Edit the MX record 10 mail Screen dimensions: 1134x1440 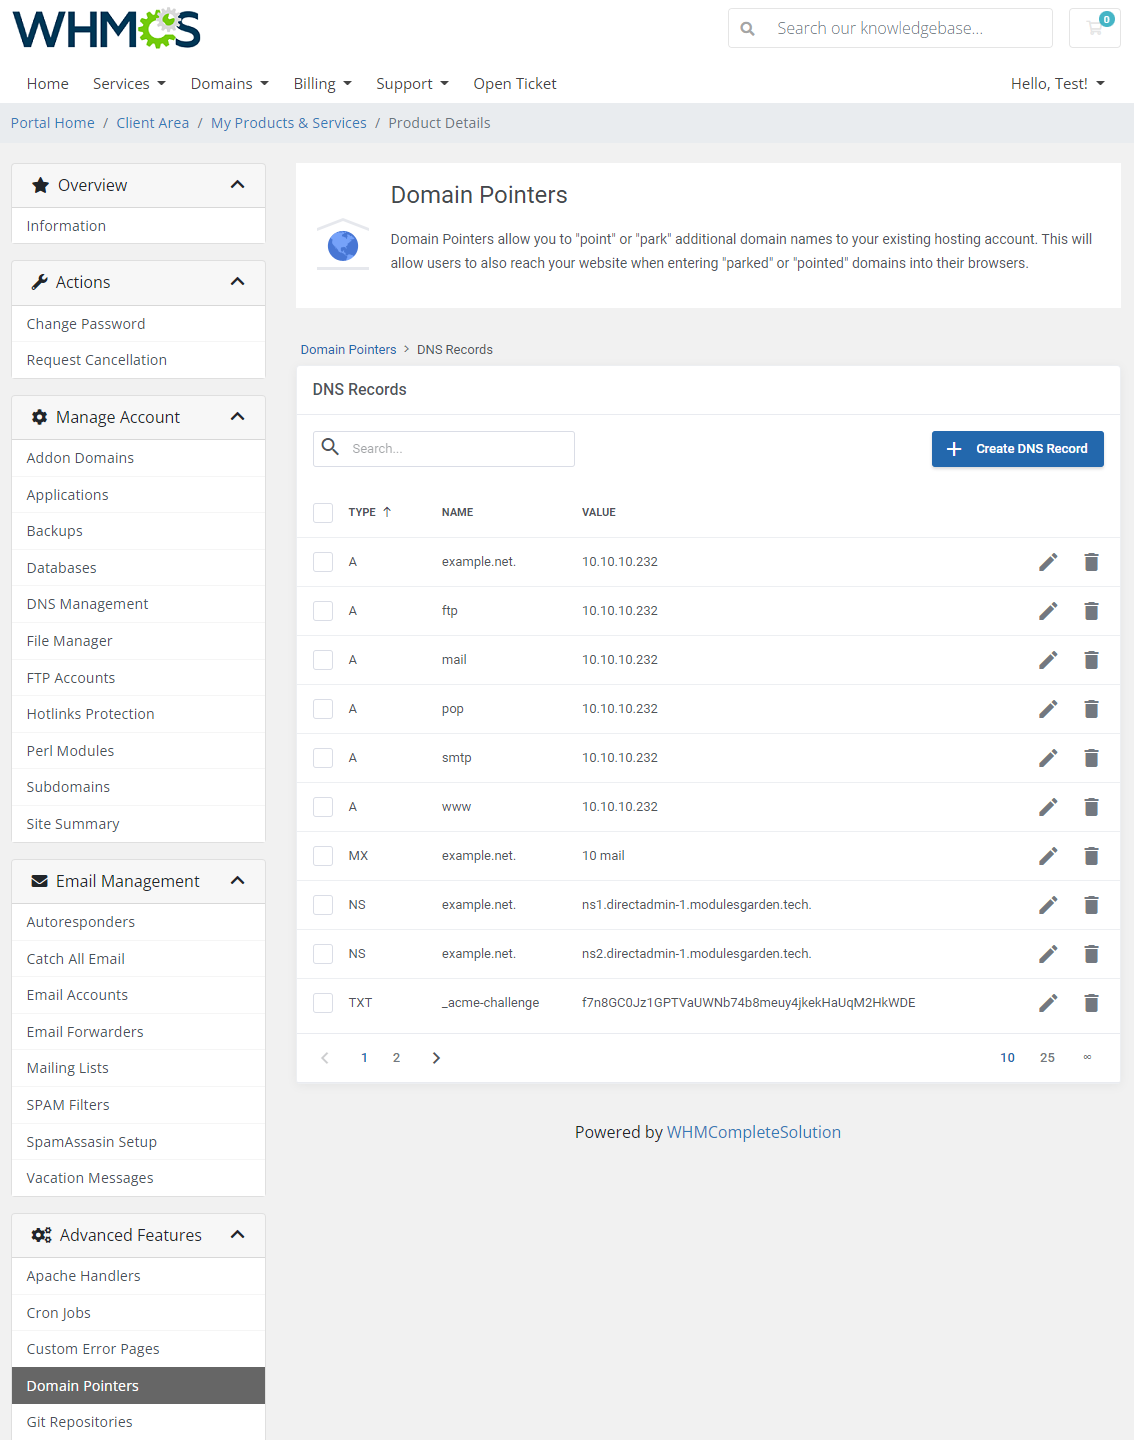1048,856
